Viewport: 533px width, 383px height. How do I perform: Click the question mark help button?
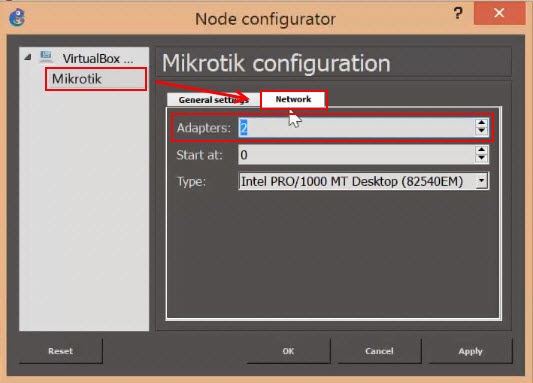(x=458, y=14)
